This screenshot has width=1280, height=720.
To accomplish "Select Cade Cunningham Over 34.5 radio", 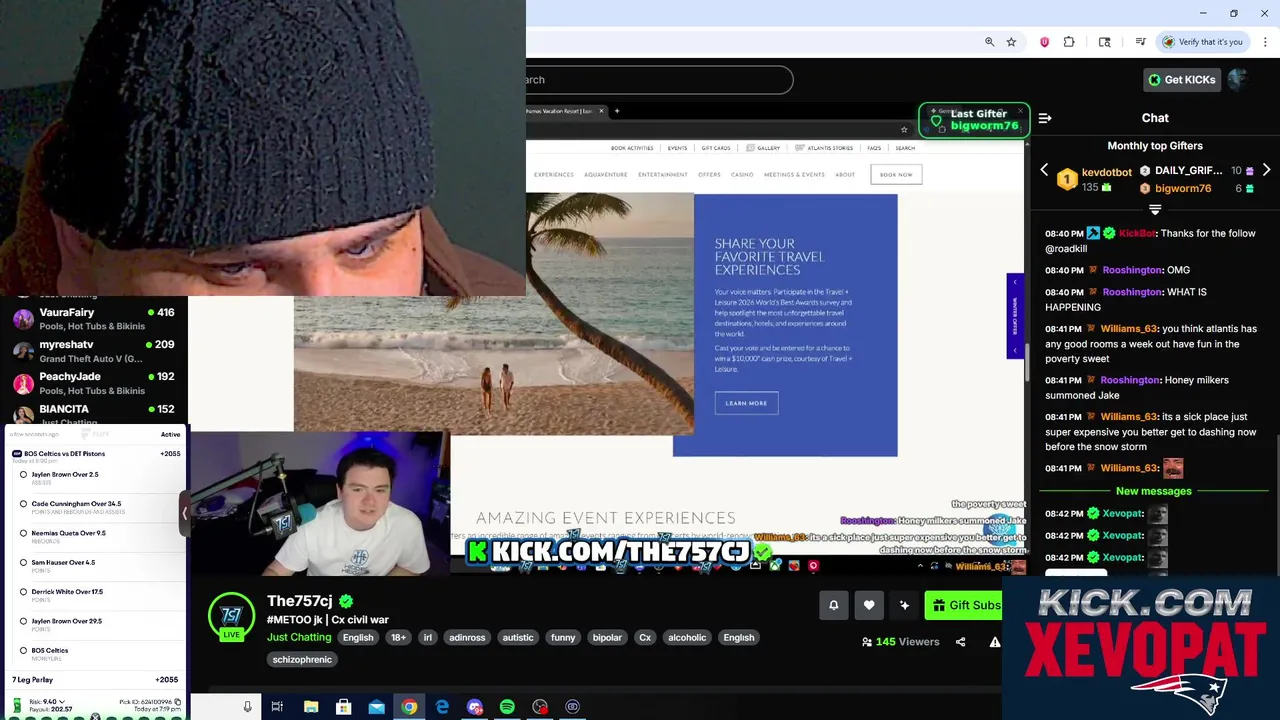I will pos(23,504).
